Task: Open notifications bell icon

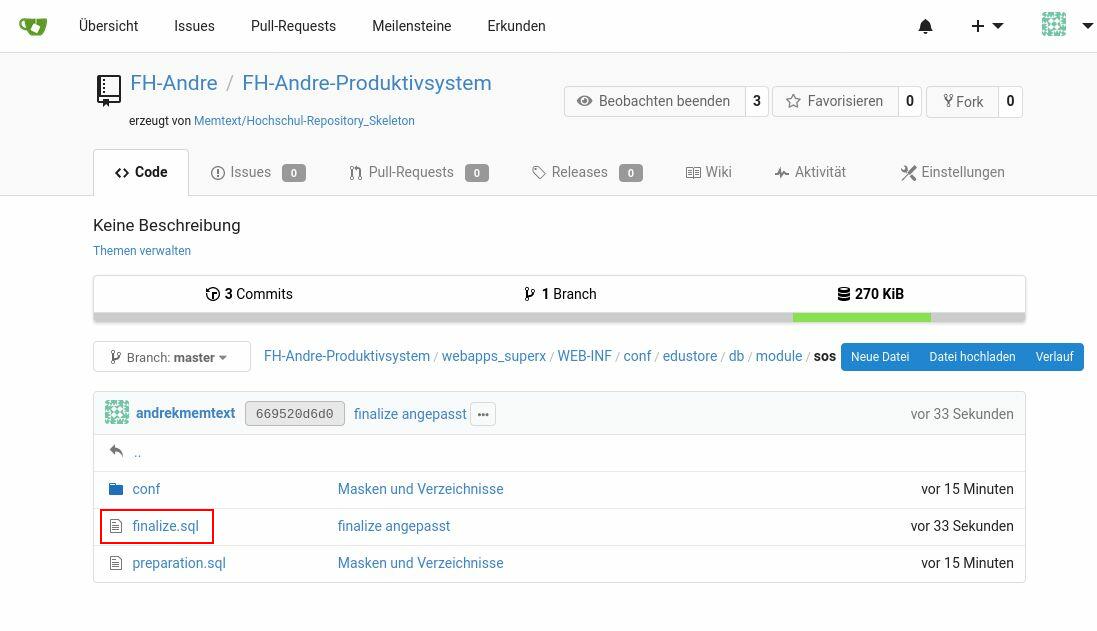Action: (925, 26)
